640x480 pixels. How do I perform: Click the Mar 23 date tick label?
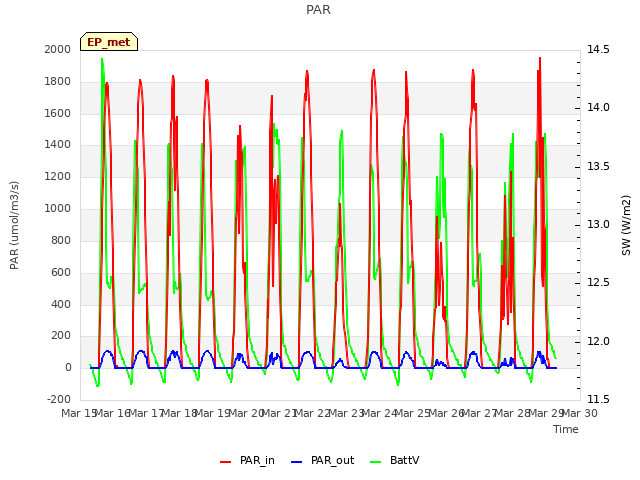[x=347, y=413]
